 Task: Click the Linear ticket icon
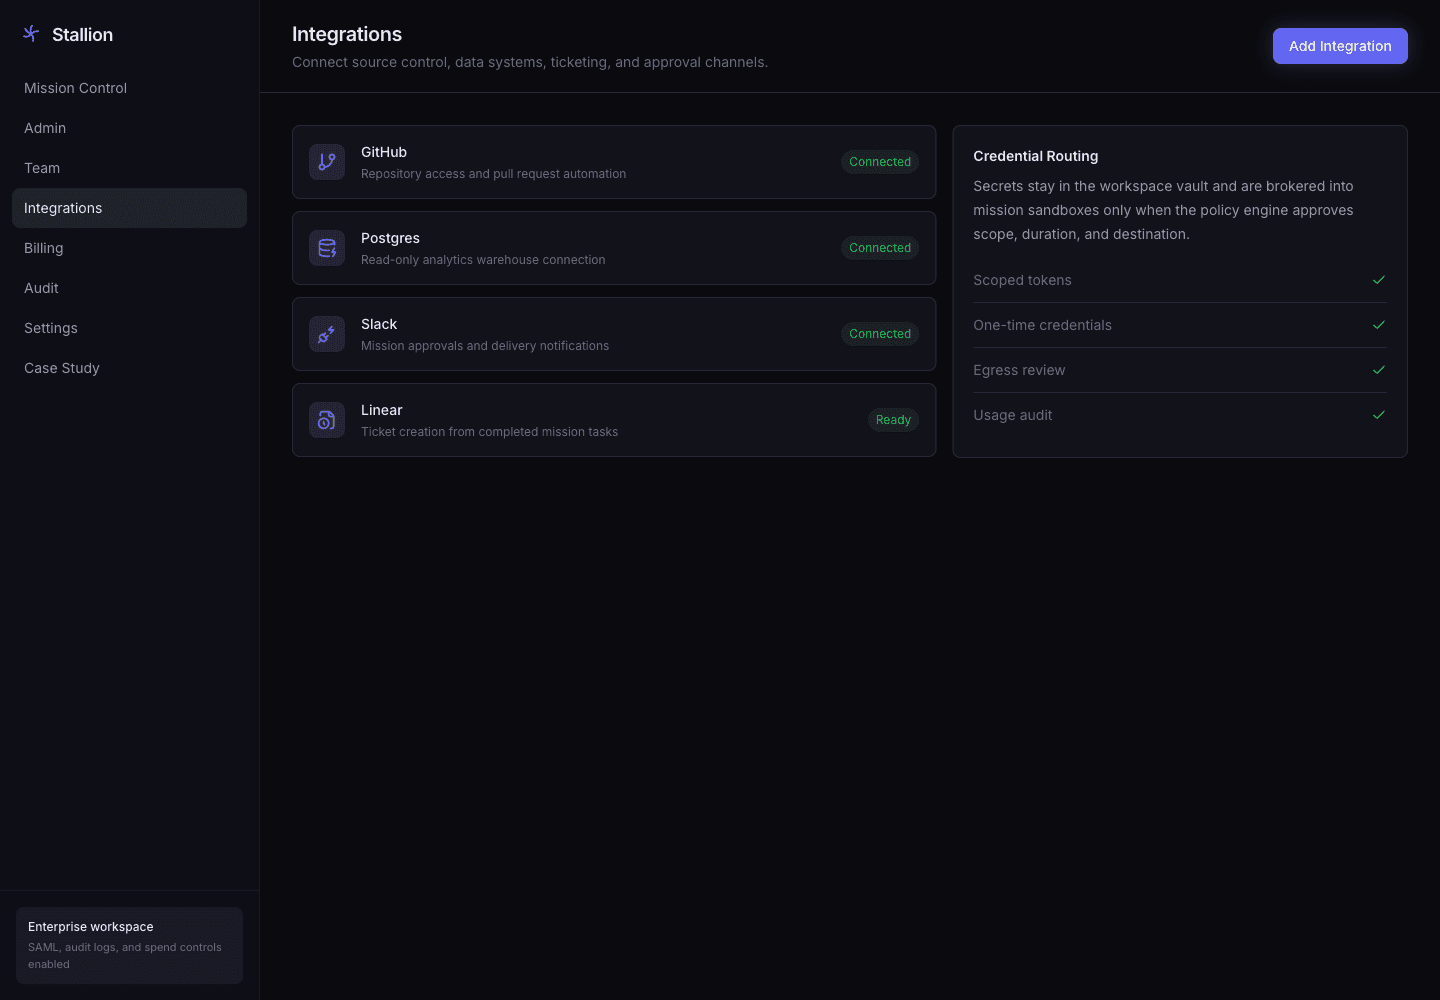pos(327,420)
